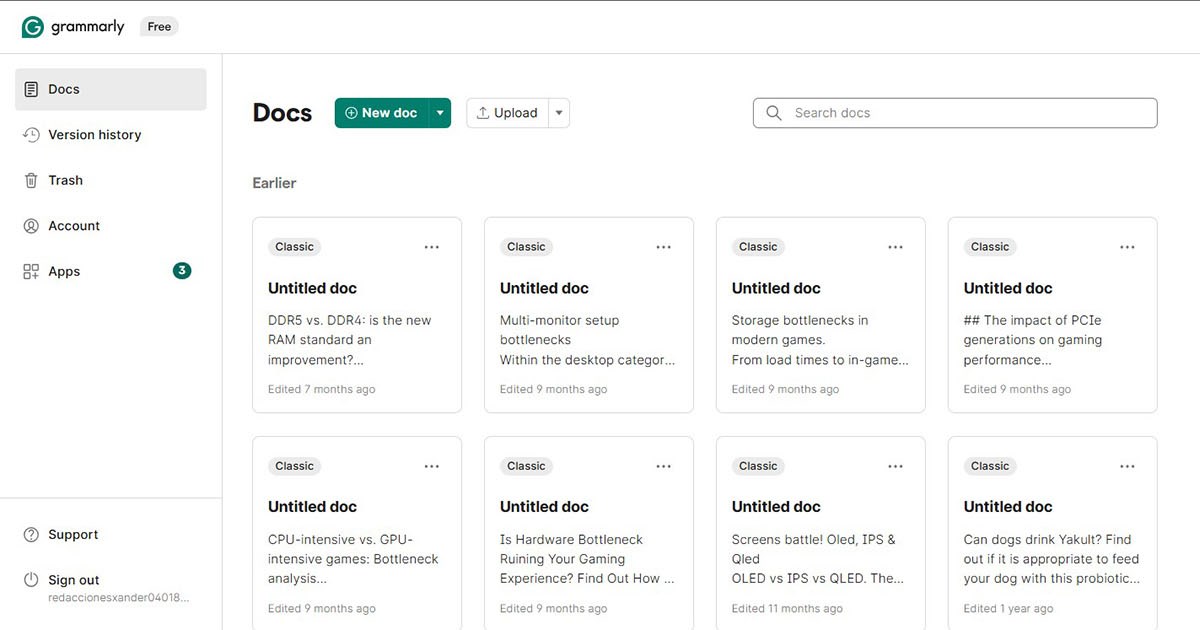The image size is (1200, 630).
Task: Click the Apps grid icon
Action: click(31, 272)
